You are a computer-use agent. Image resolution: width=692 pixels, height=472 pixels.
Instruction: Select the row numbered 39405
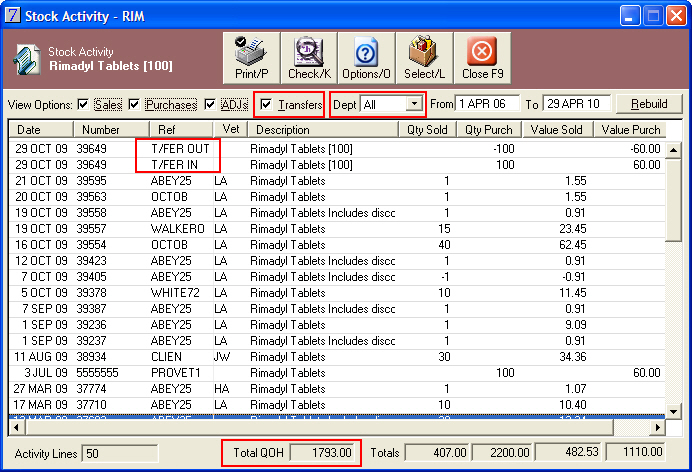[x=337, y=277]
